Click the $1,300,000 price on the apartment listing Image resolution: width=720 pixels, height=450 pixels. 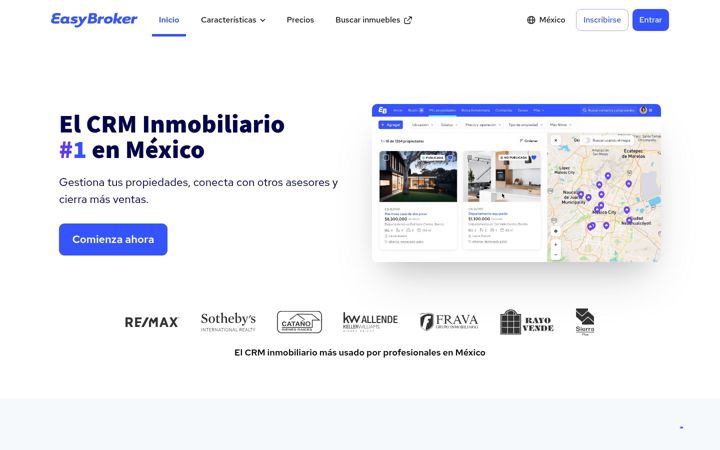479,219
